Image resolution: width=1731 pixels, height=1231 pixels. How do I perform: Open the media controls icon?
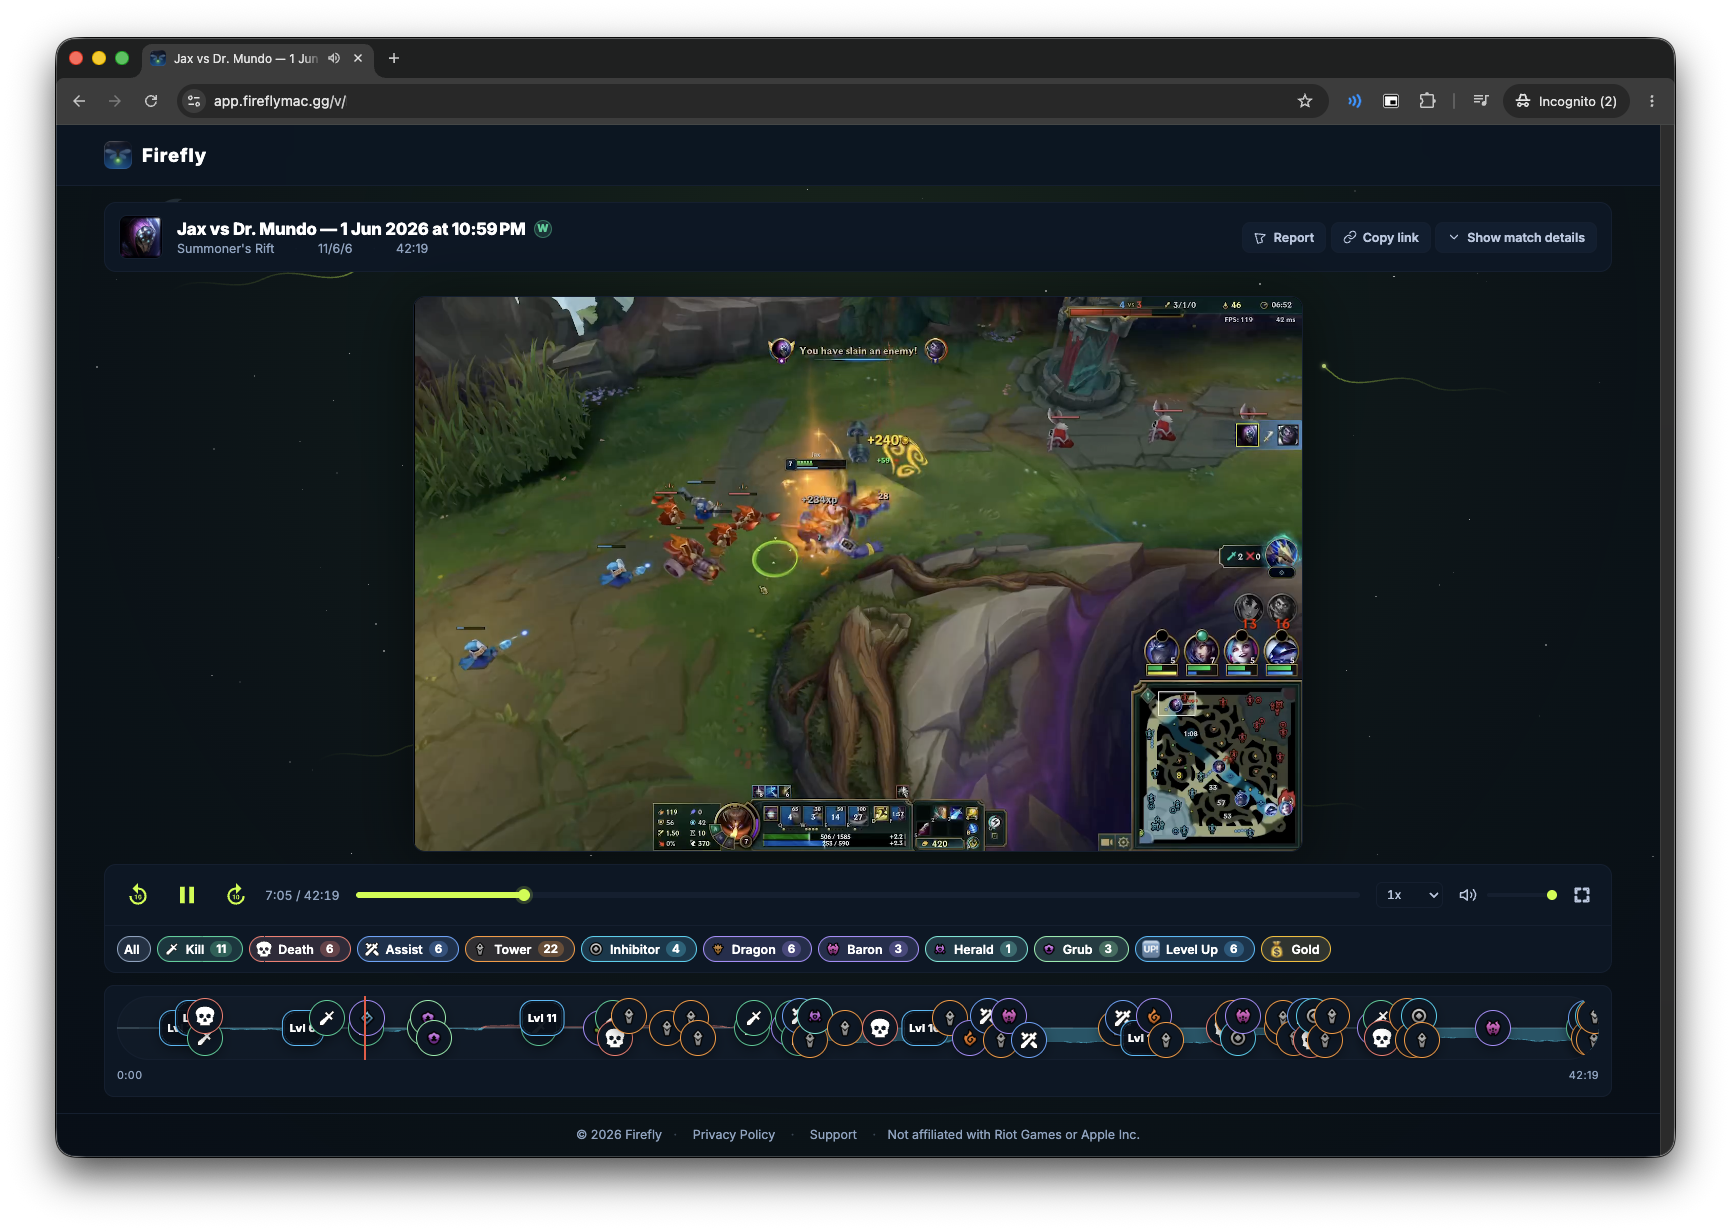coord(1481,101)
